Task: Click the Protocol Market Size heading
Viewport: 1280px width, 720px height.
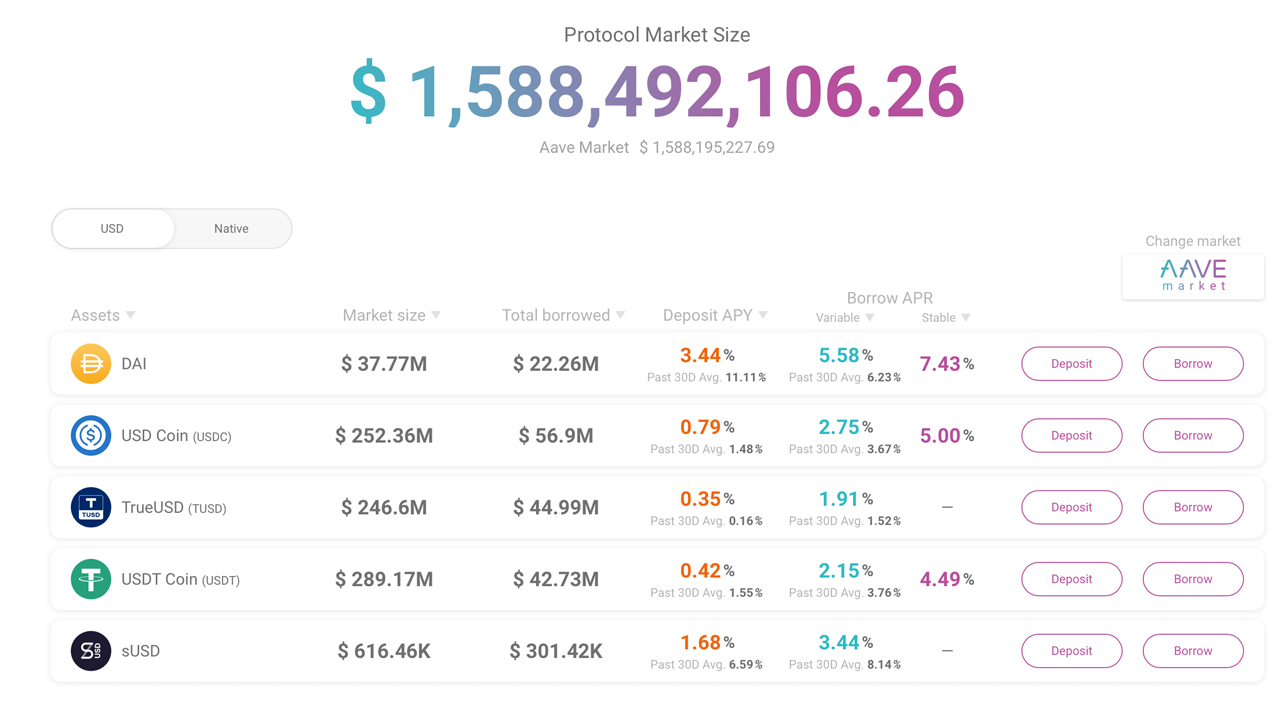Action: click(x=657, y=35)
